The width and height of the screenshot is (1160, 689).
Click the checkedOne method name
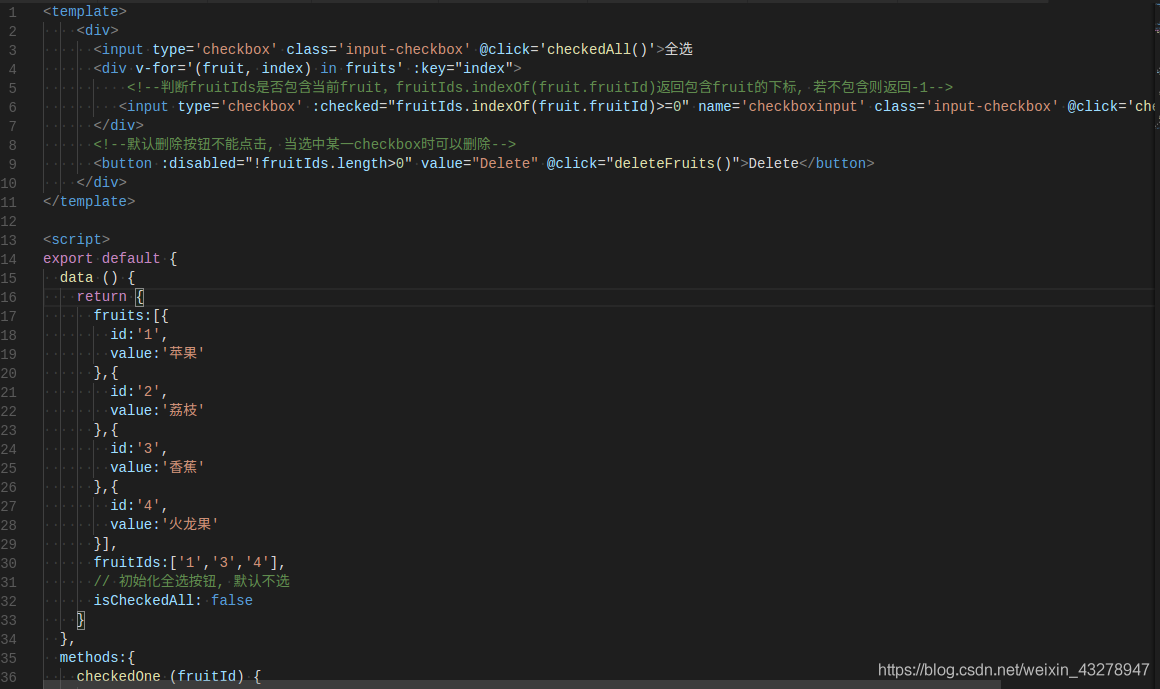click(118, 676)
